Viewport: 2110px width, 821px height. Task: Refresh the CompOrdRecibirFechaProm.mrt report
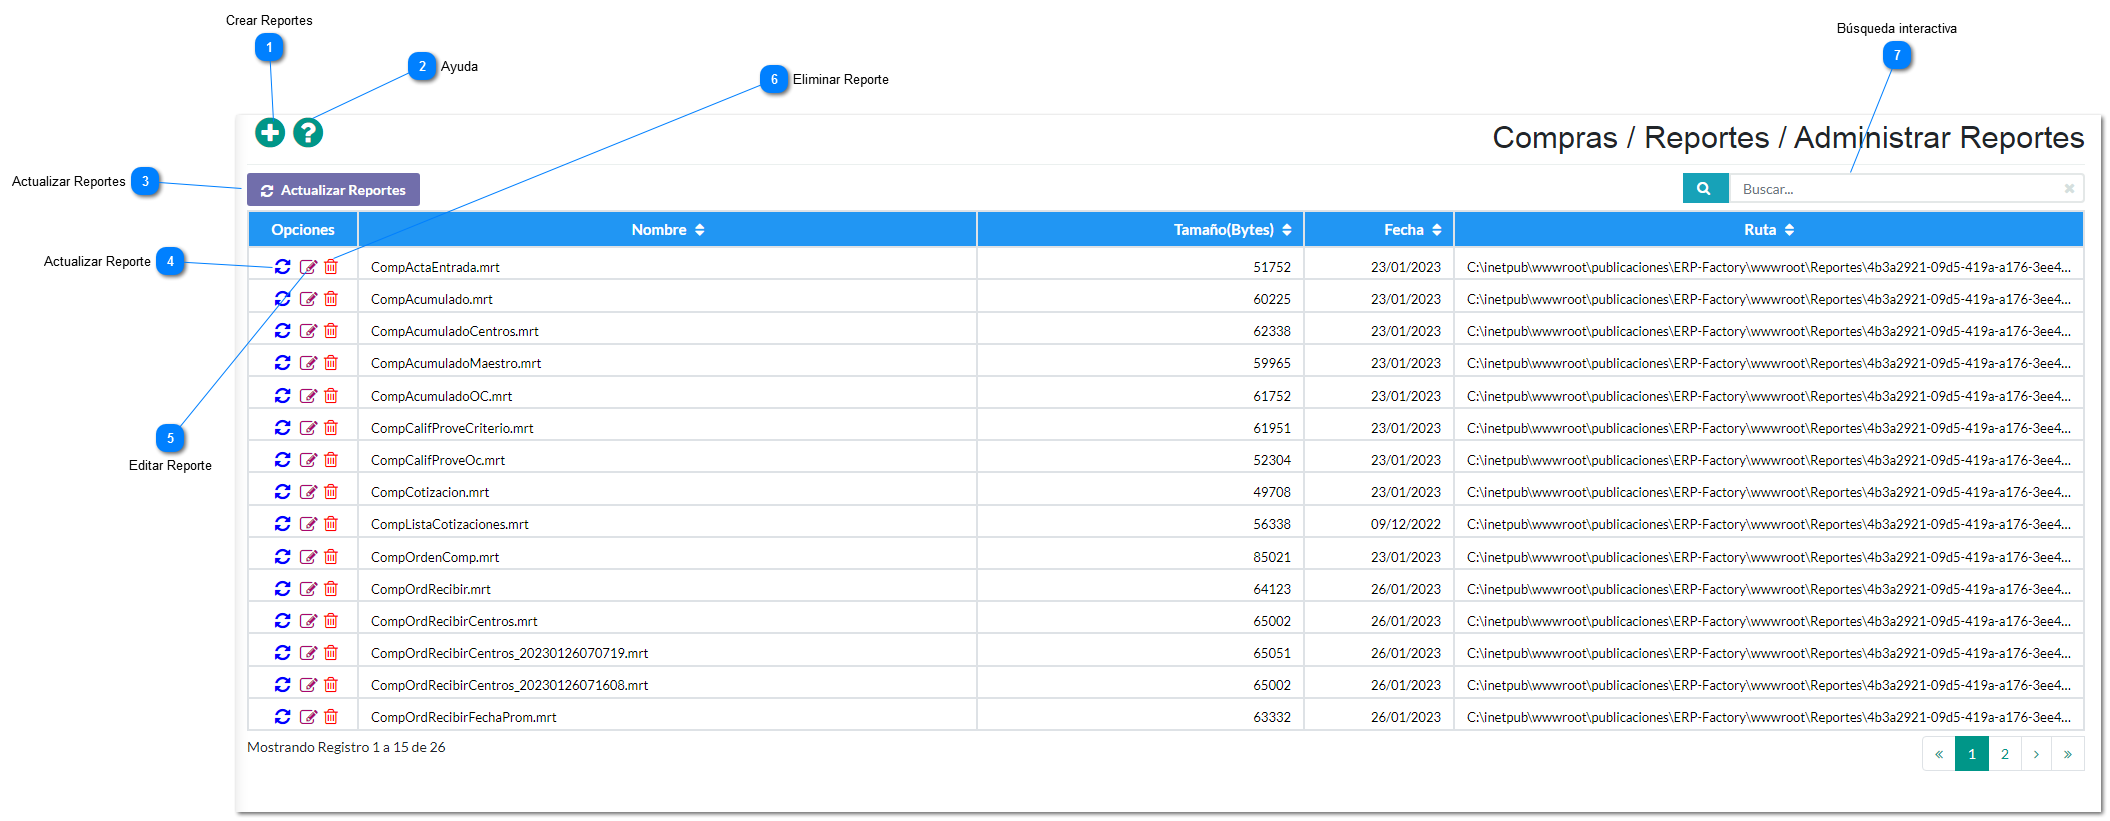pyautogui.click(x=283, y=717)
